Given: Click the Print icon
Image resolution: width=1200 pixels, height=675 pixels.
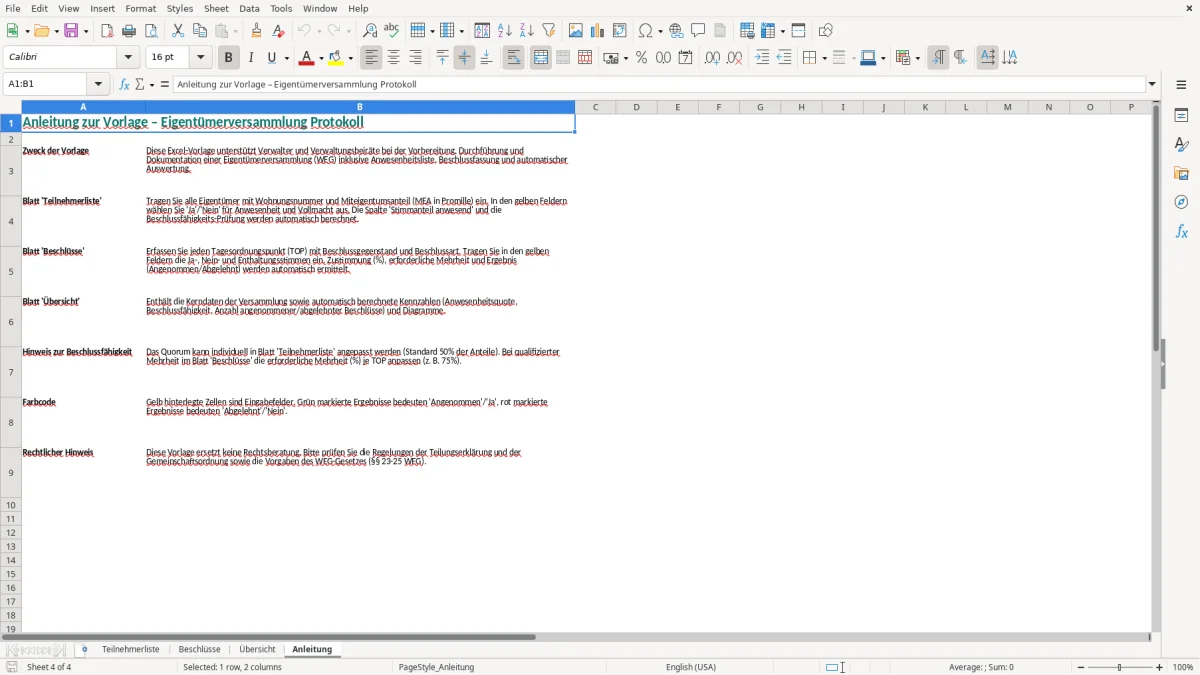Looking at the screenshot, I should click(129, 31).
